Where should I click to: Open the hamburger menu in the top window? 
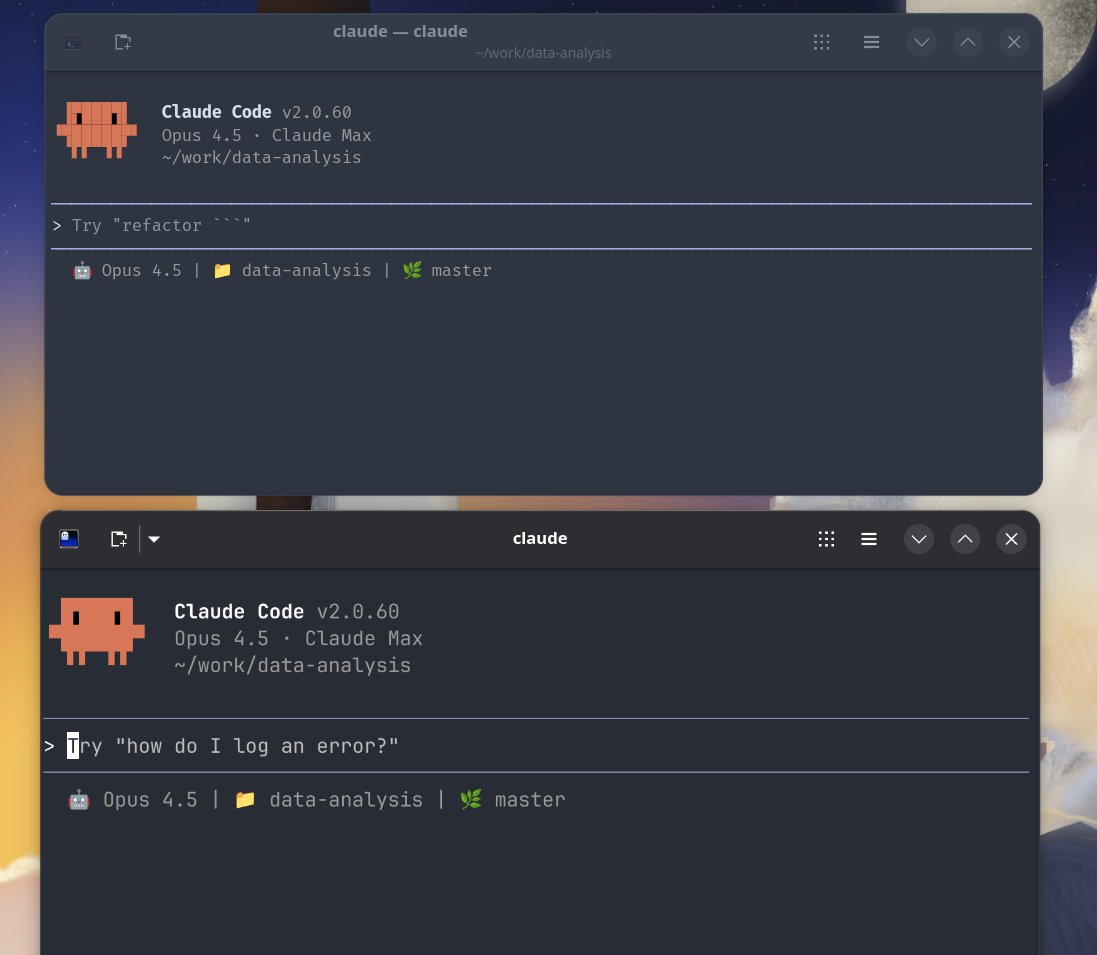tap(871, 42)
